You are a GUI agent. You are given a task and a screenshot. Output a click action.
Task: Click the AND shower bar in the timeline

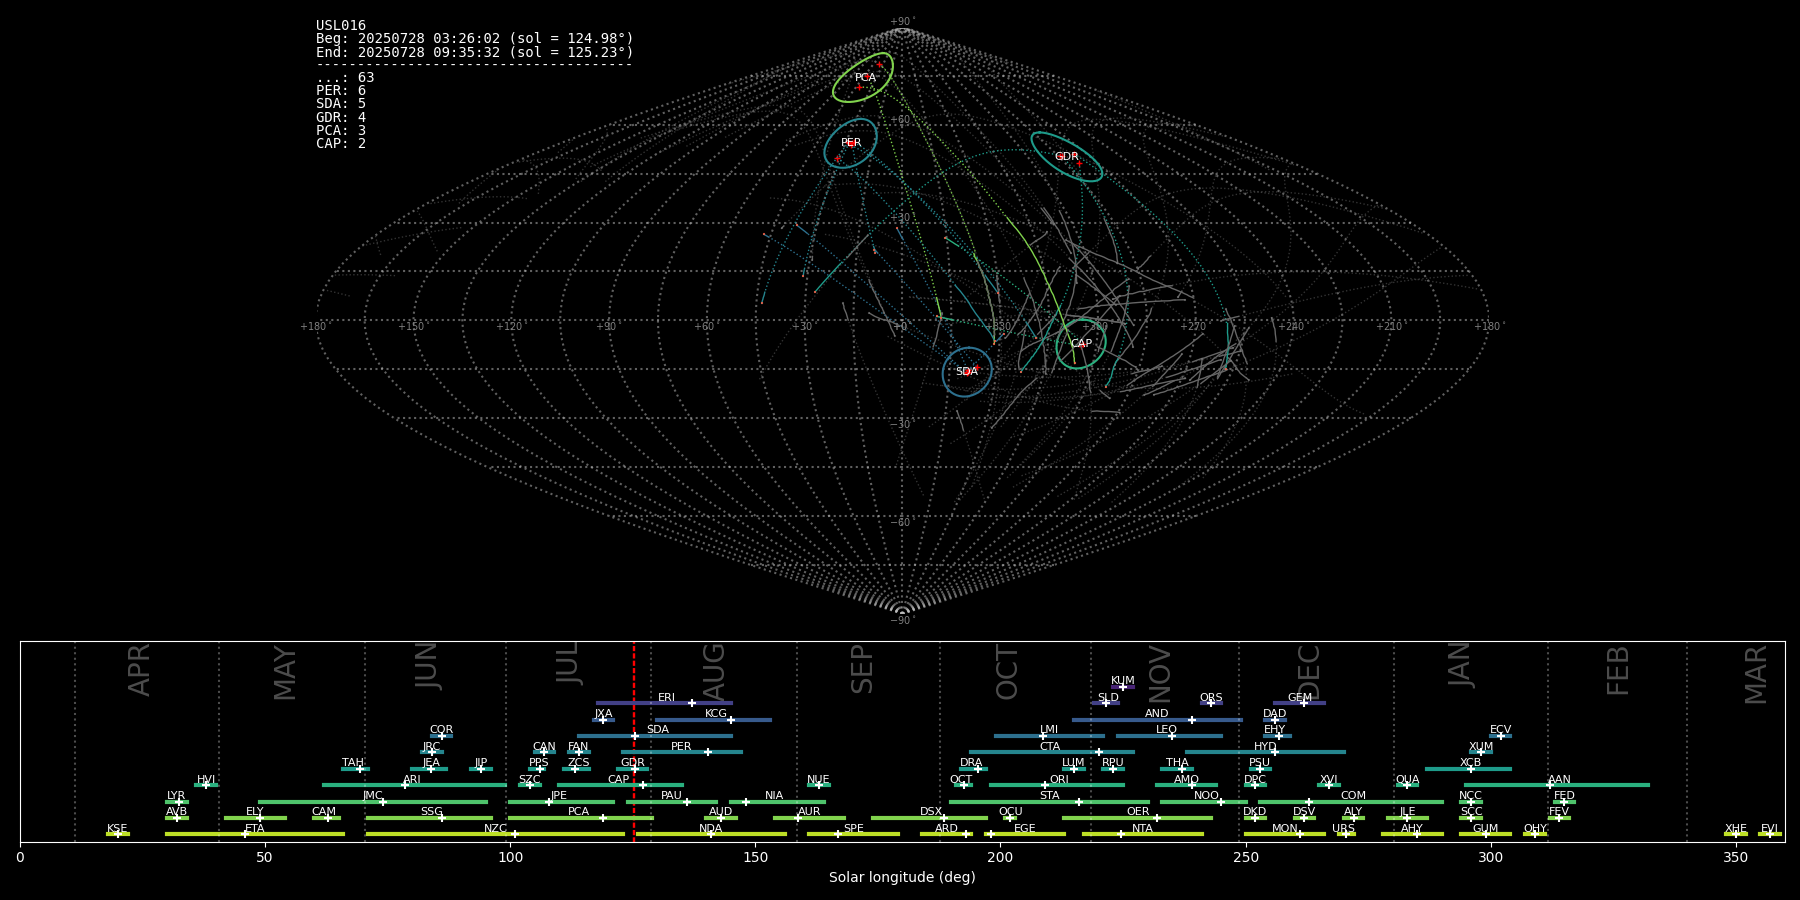1157,720
